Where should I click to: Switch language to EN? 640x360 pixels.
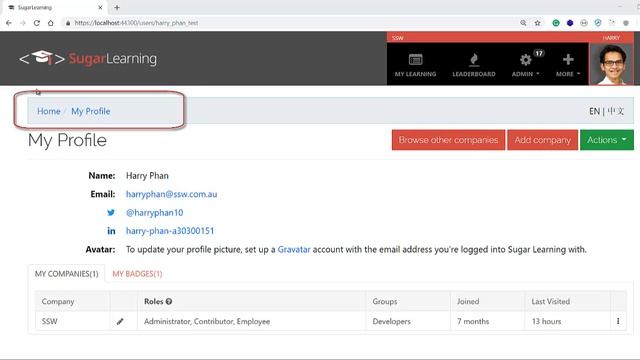click(x=594, y=111)
